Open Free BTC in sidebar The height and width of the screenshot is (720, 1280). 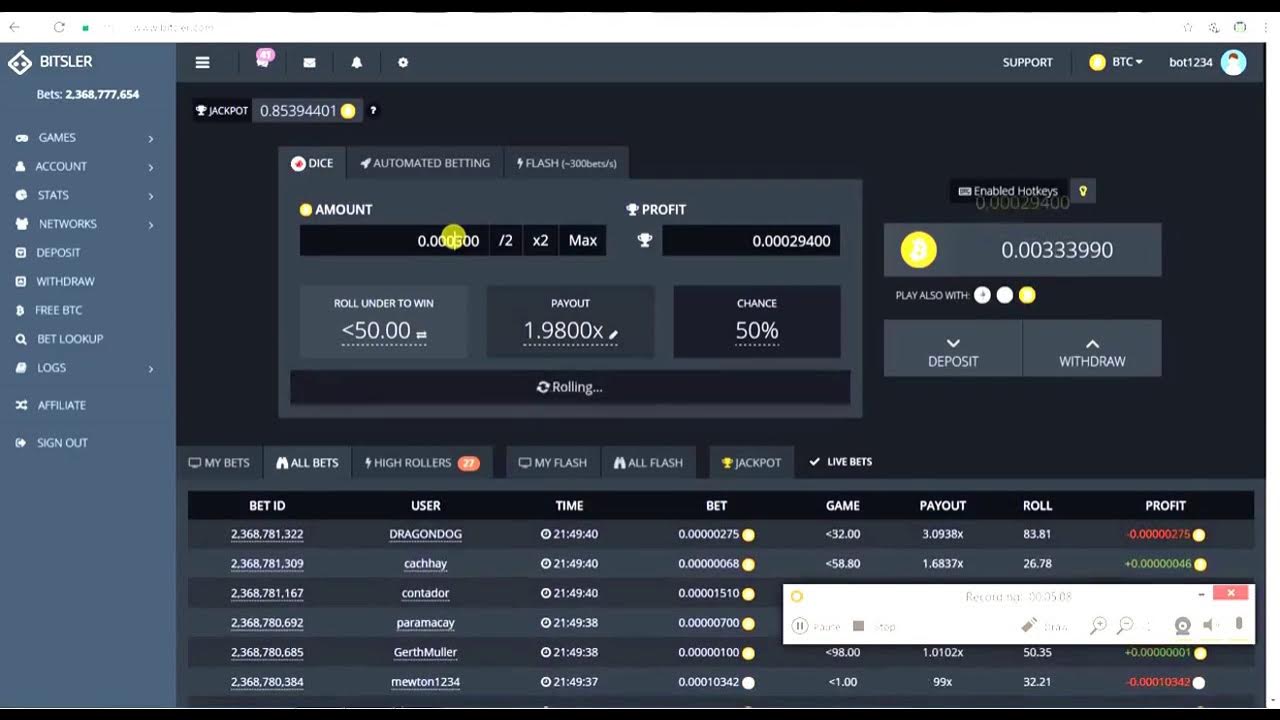pos(59,310)
